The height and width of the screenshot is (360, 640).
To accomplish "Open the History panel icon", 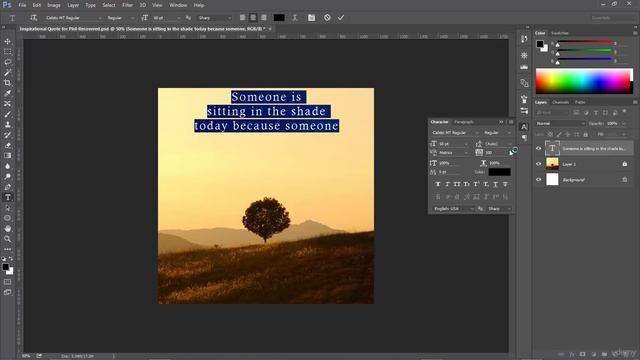I will click(x=524, y=39).
